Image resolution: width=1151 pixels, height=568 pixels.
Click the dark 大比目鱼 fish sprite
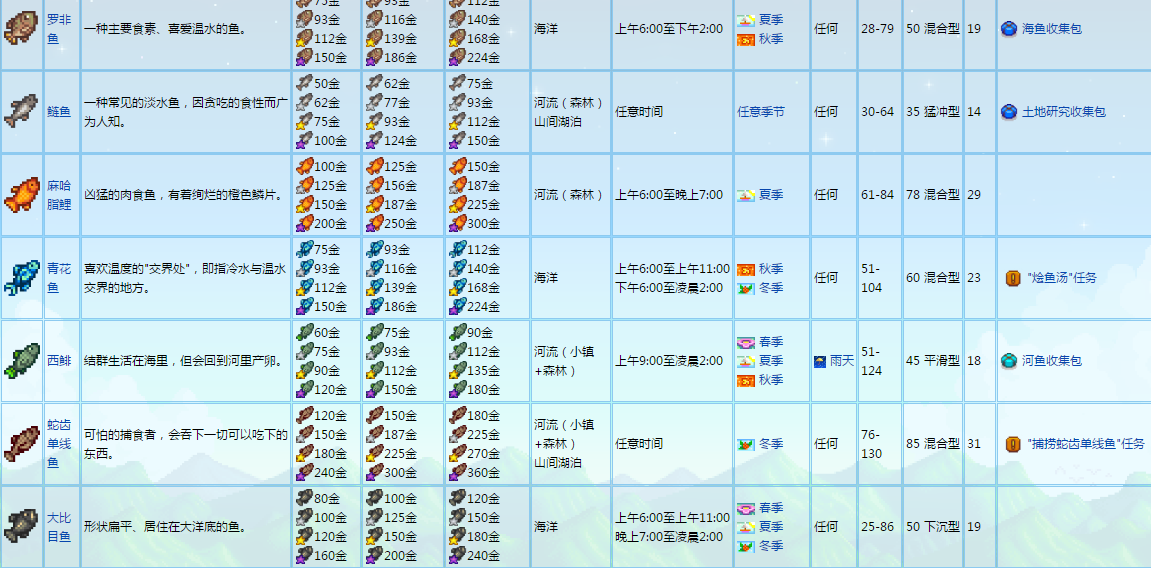pos(21,526)
